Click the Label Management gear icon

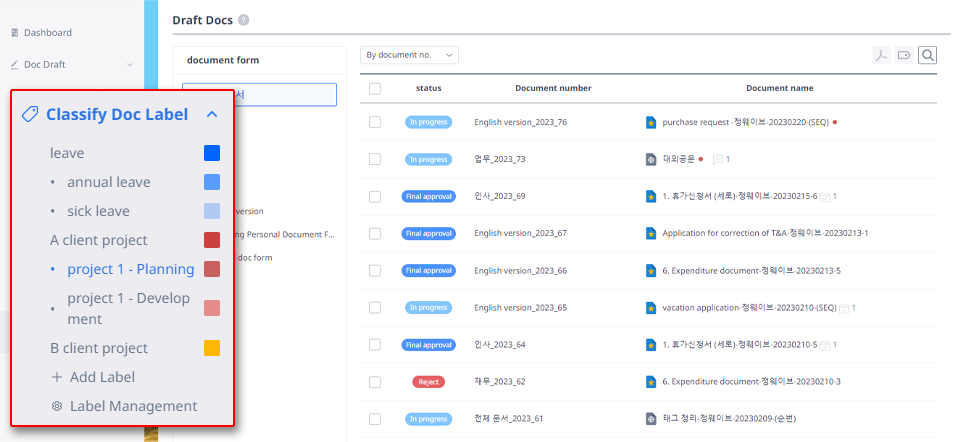tap(57, 406)
